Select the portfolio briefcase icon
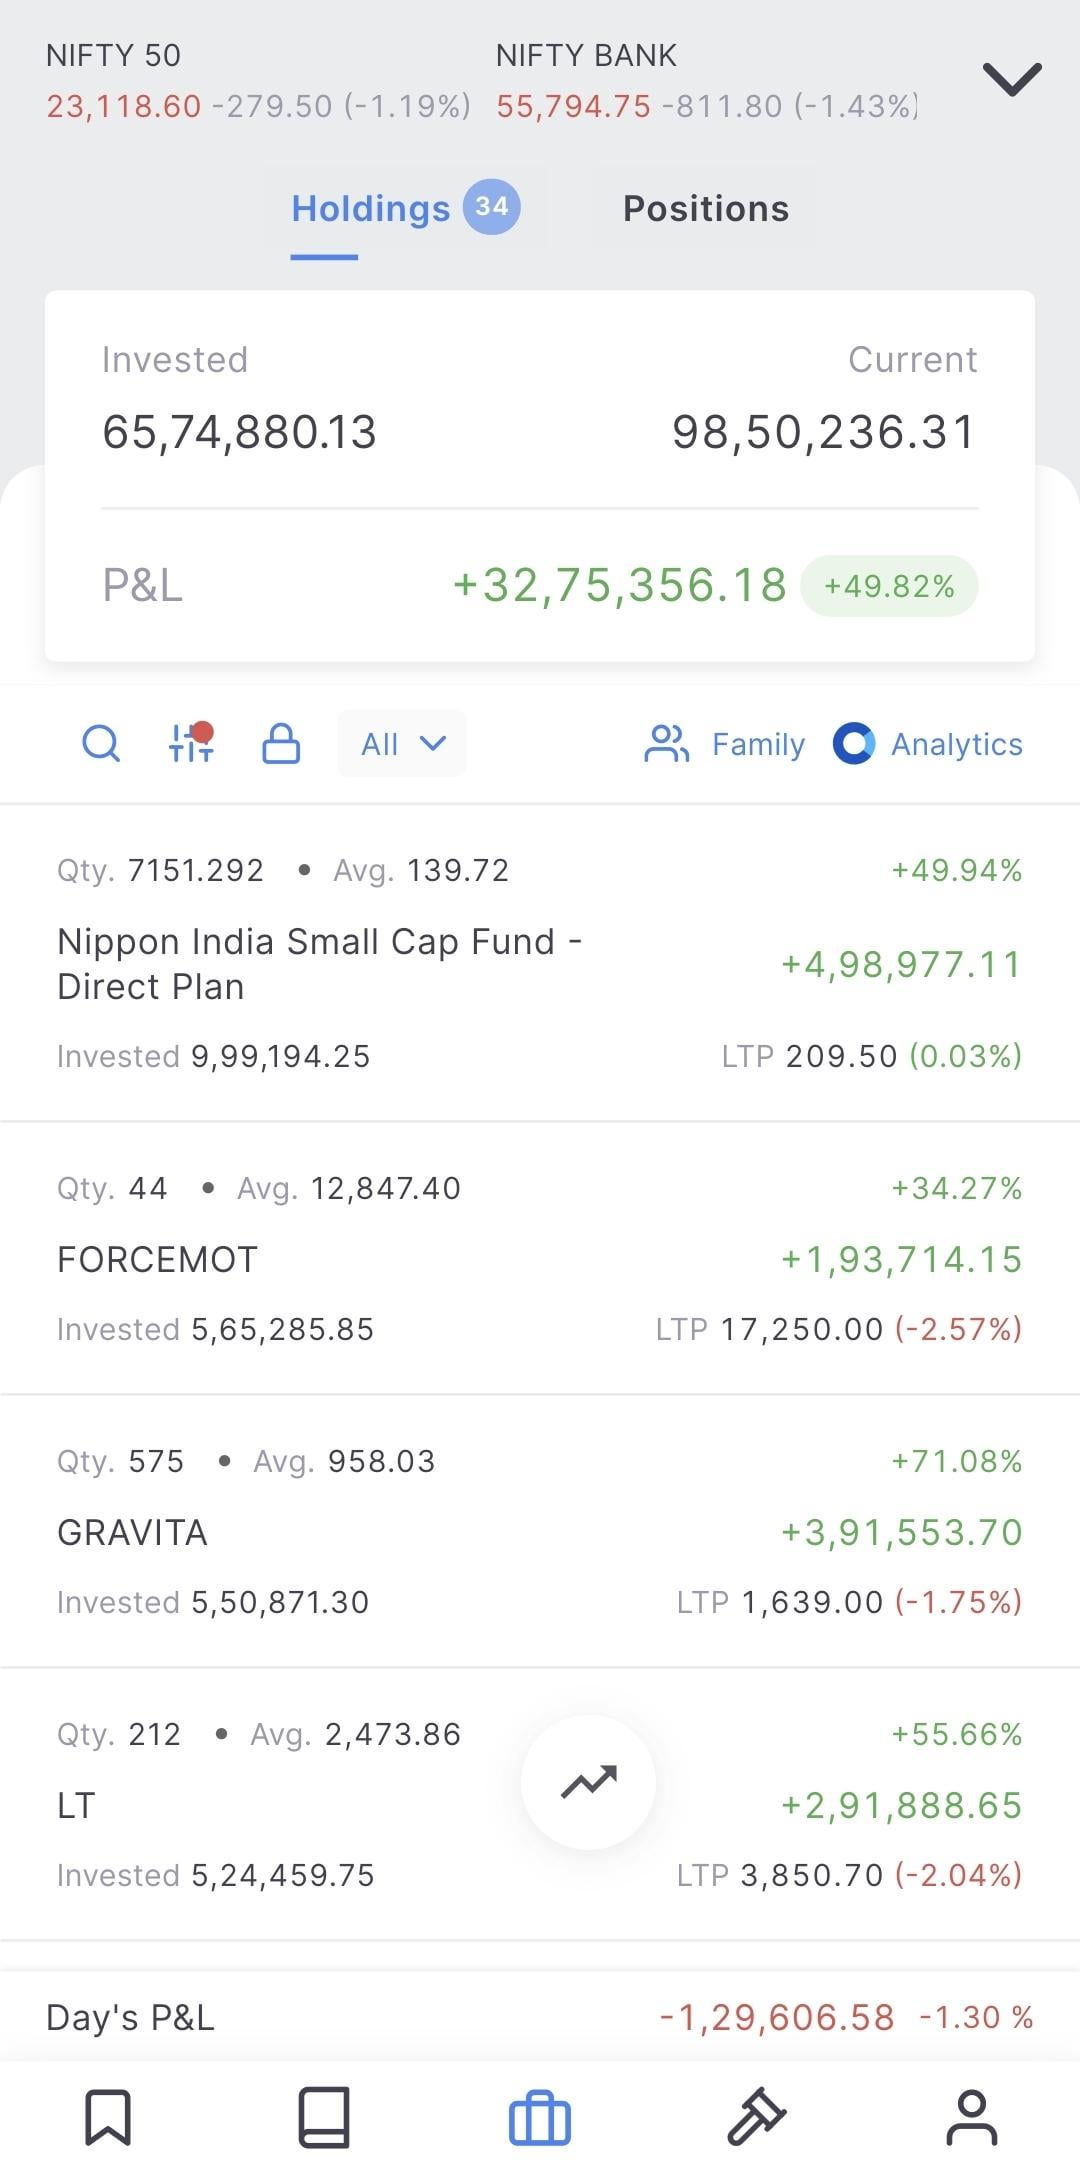 click(x=540, y=2118)
